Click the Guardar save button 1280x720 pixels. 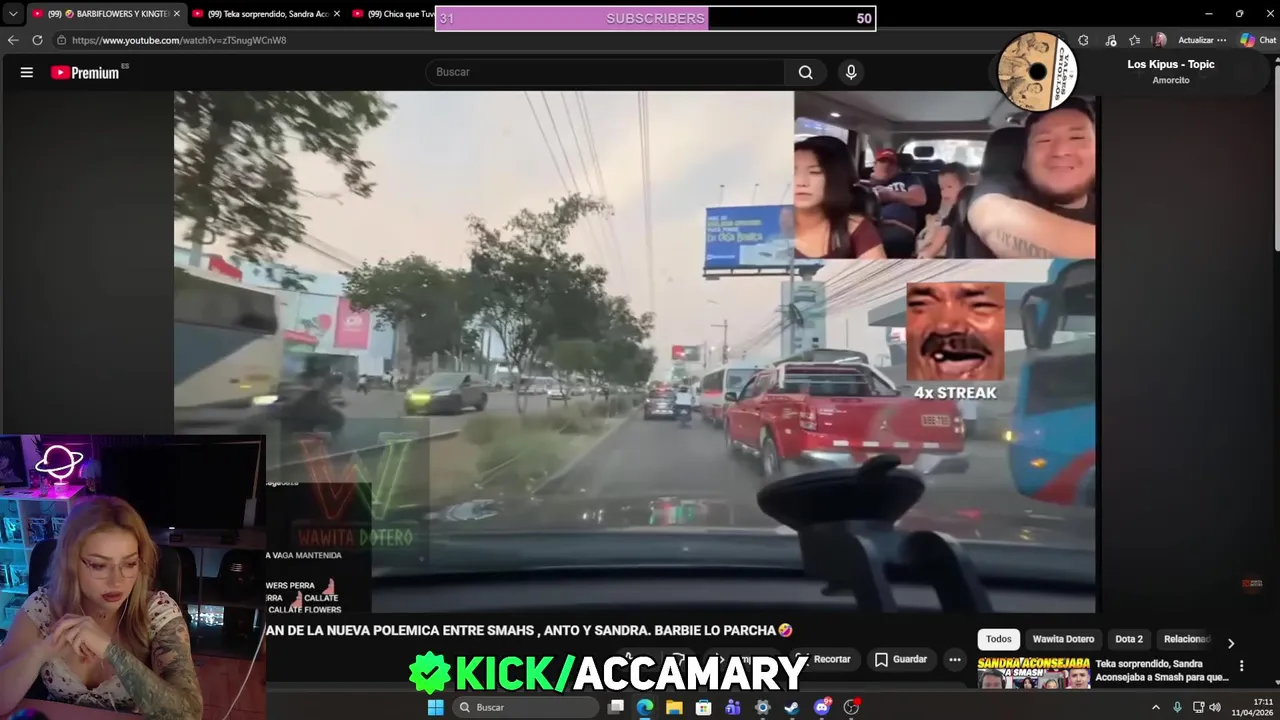click(x=900, y=659)
